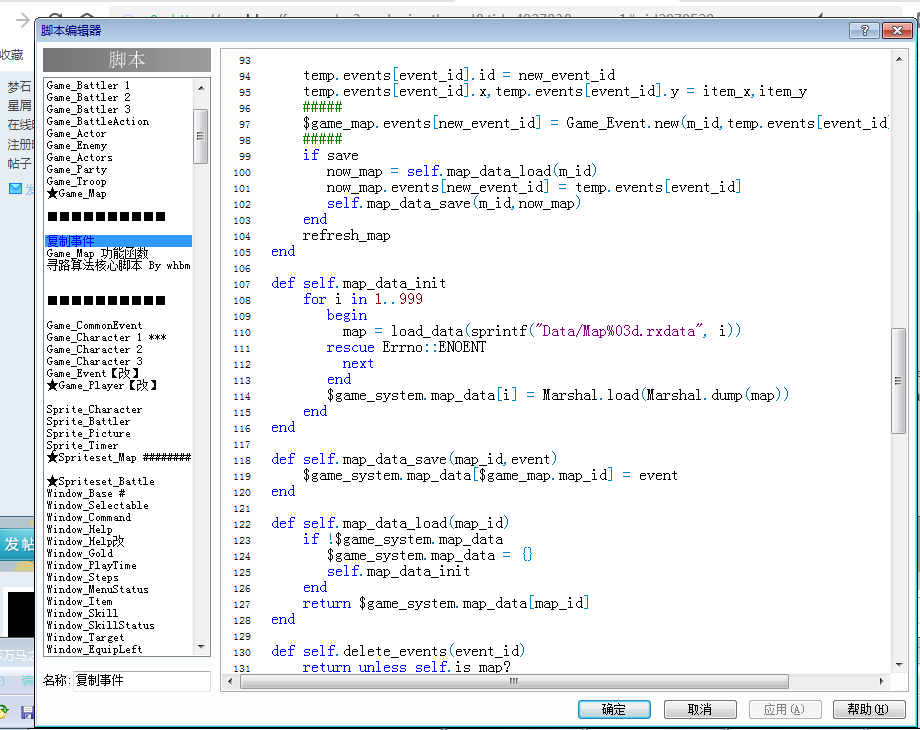The image size is (920, 730).
Task: Select Sprite_Character script
Action: (94, 410)
